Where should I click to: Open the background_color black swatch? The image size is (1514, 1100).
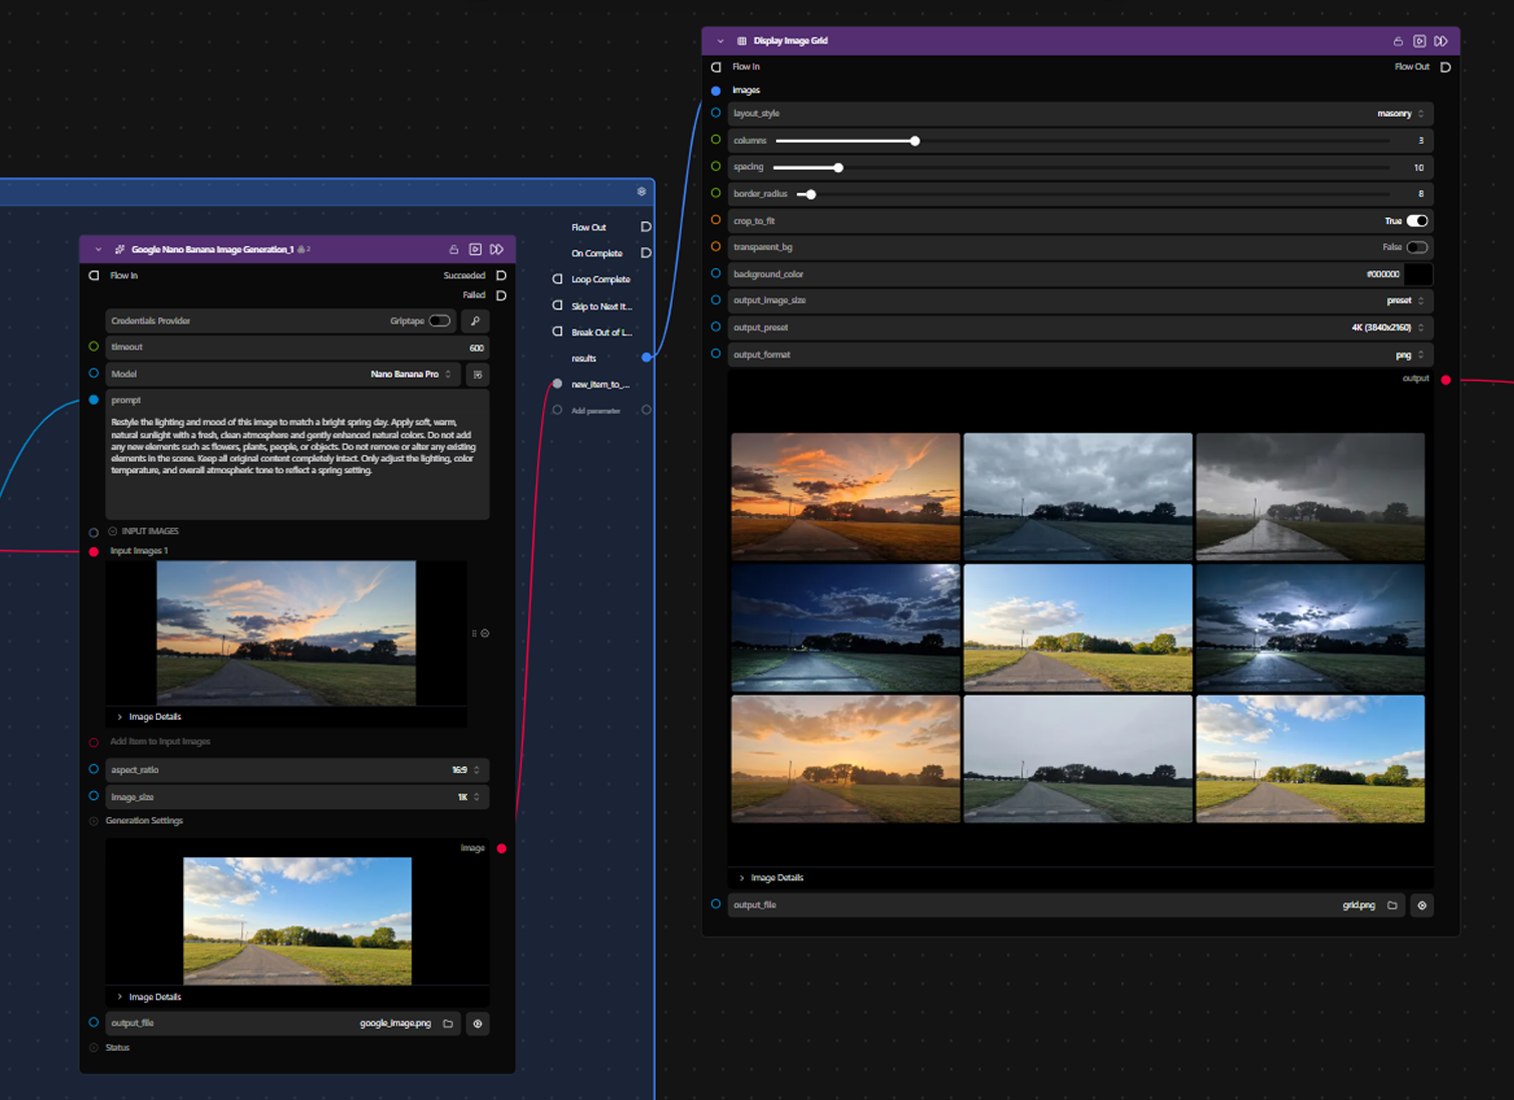click(x=1418, y=274)
